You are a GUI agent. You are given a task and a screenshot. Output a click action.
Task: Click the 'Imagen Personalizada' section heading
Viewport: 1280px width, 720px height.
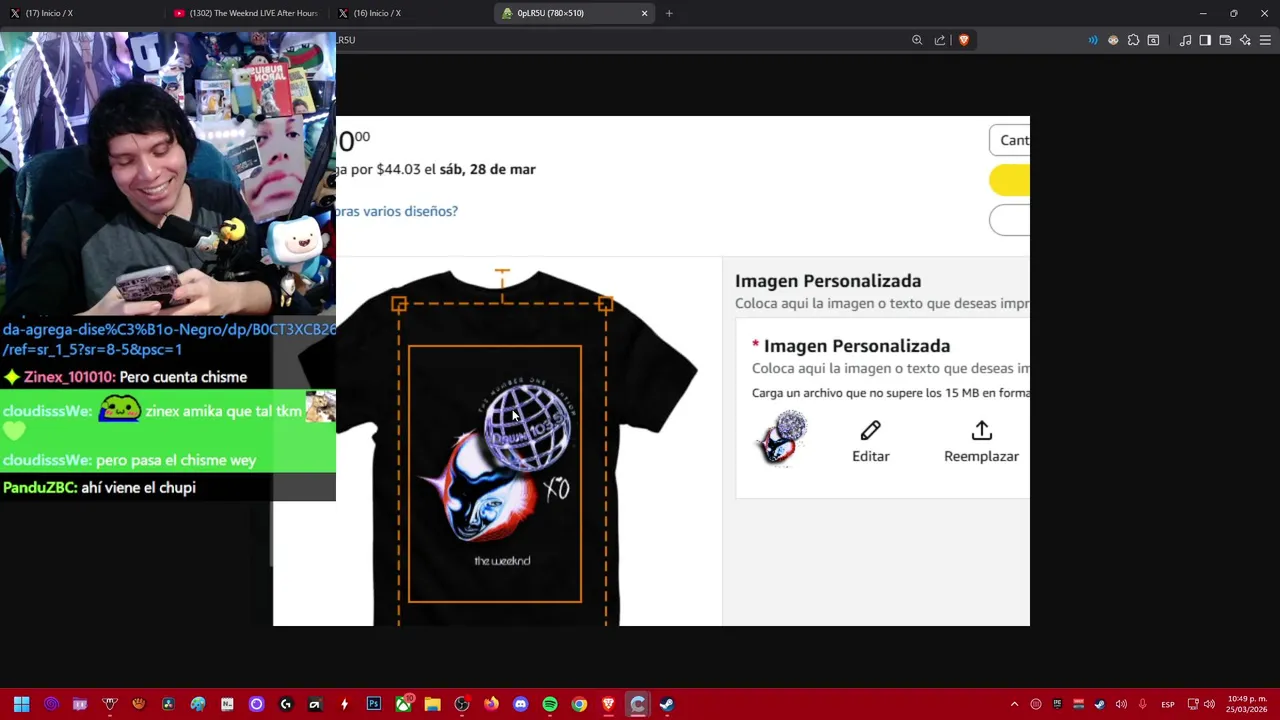[x=828, y=281]
